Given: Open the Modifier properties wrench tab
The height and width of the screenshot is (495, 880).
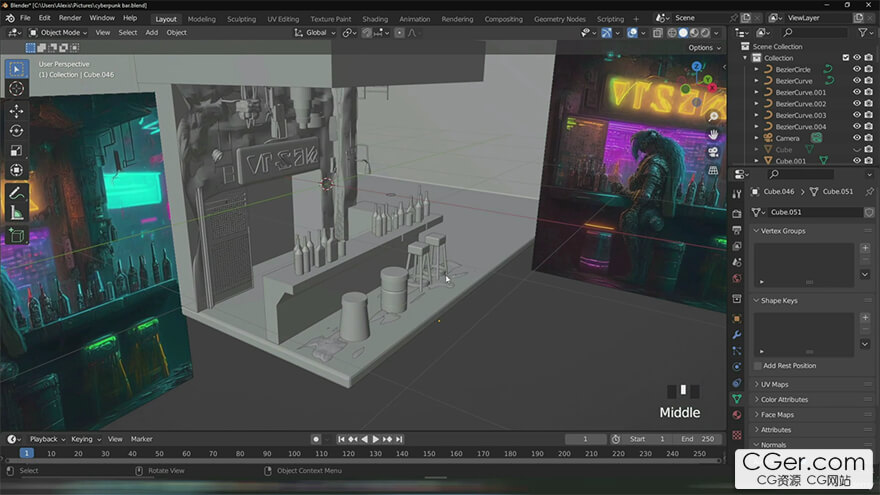Looking at the screenshot, I should tap(737, 334).
